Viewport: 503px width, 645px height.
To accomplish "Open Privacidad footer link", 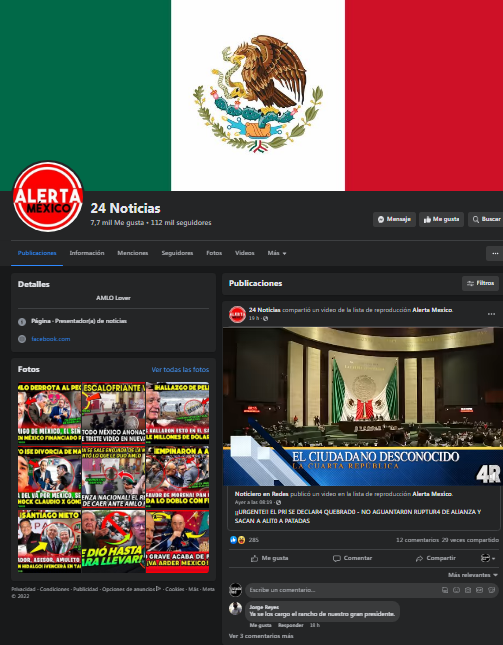I will (x=23, y=589).
